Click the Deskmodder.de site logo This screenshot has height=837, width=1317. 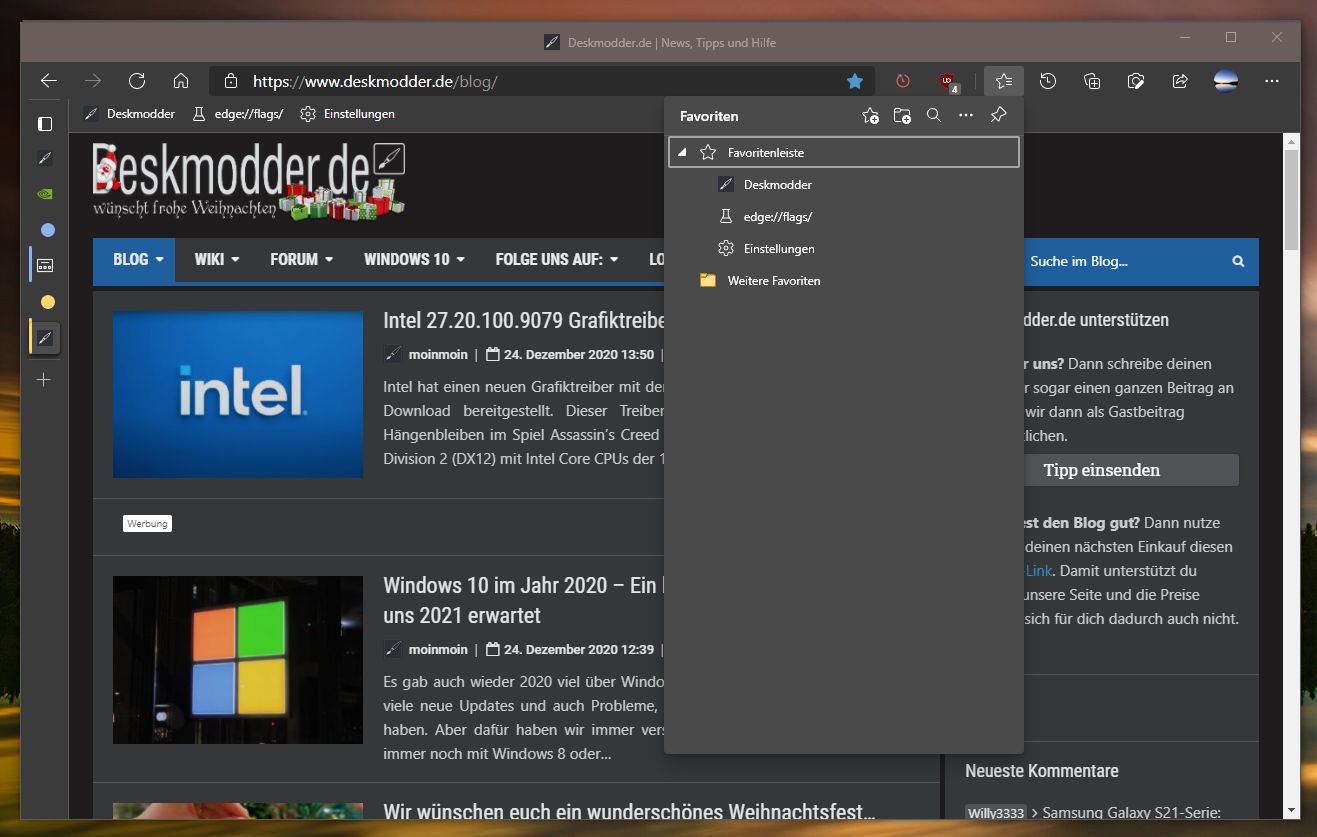(x=249, y=180)
